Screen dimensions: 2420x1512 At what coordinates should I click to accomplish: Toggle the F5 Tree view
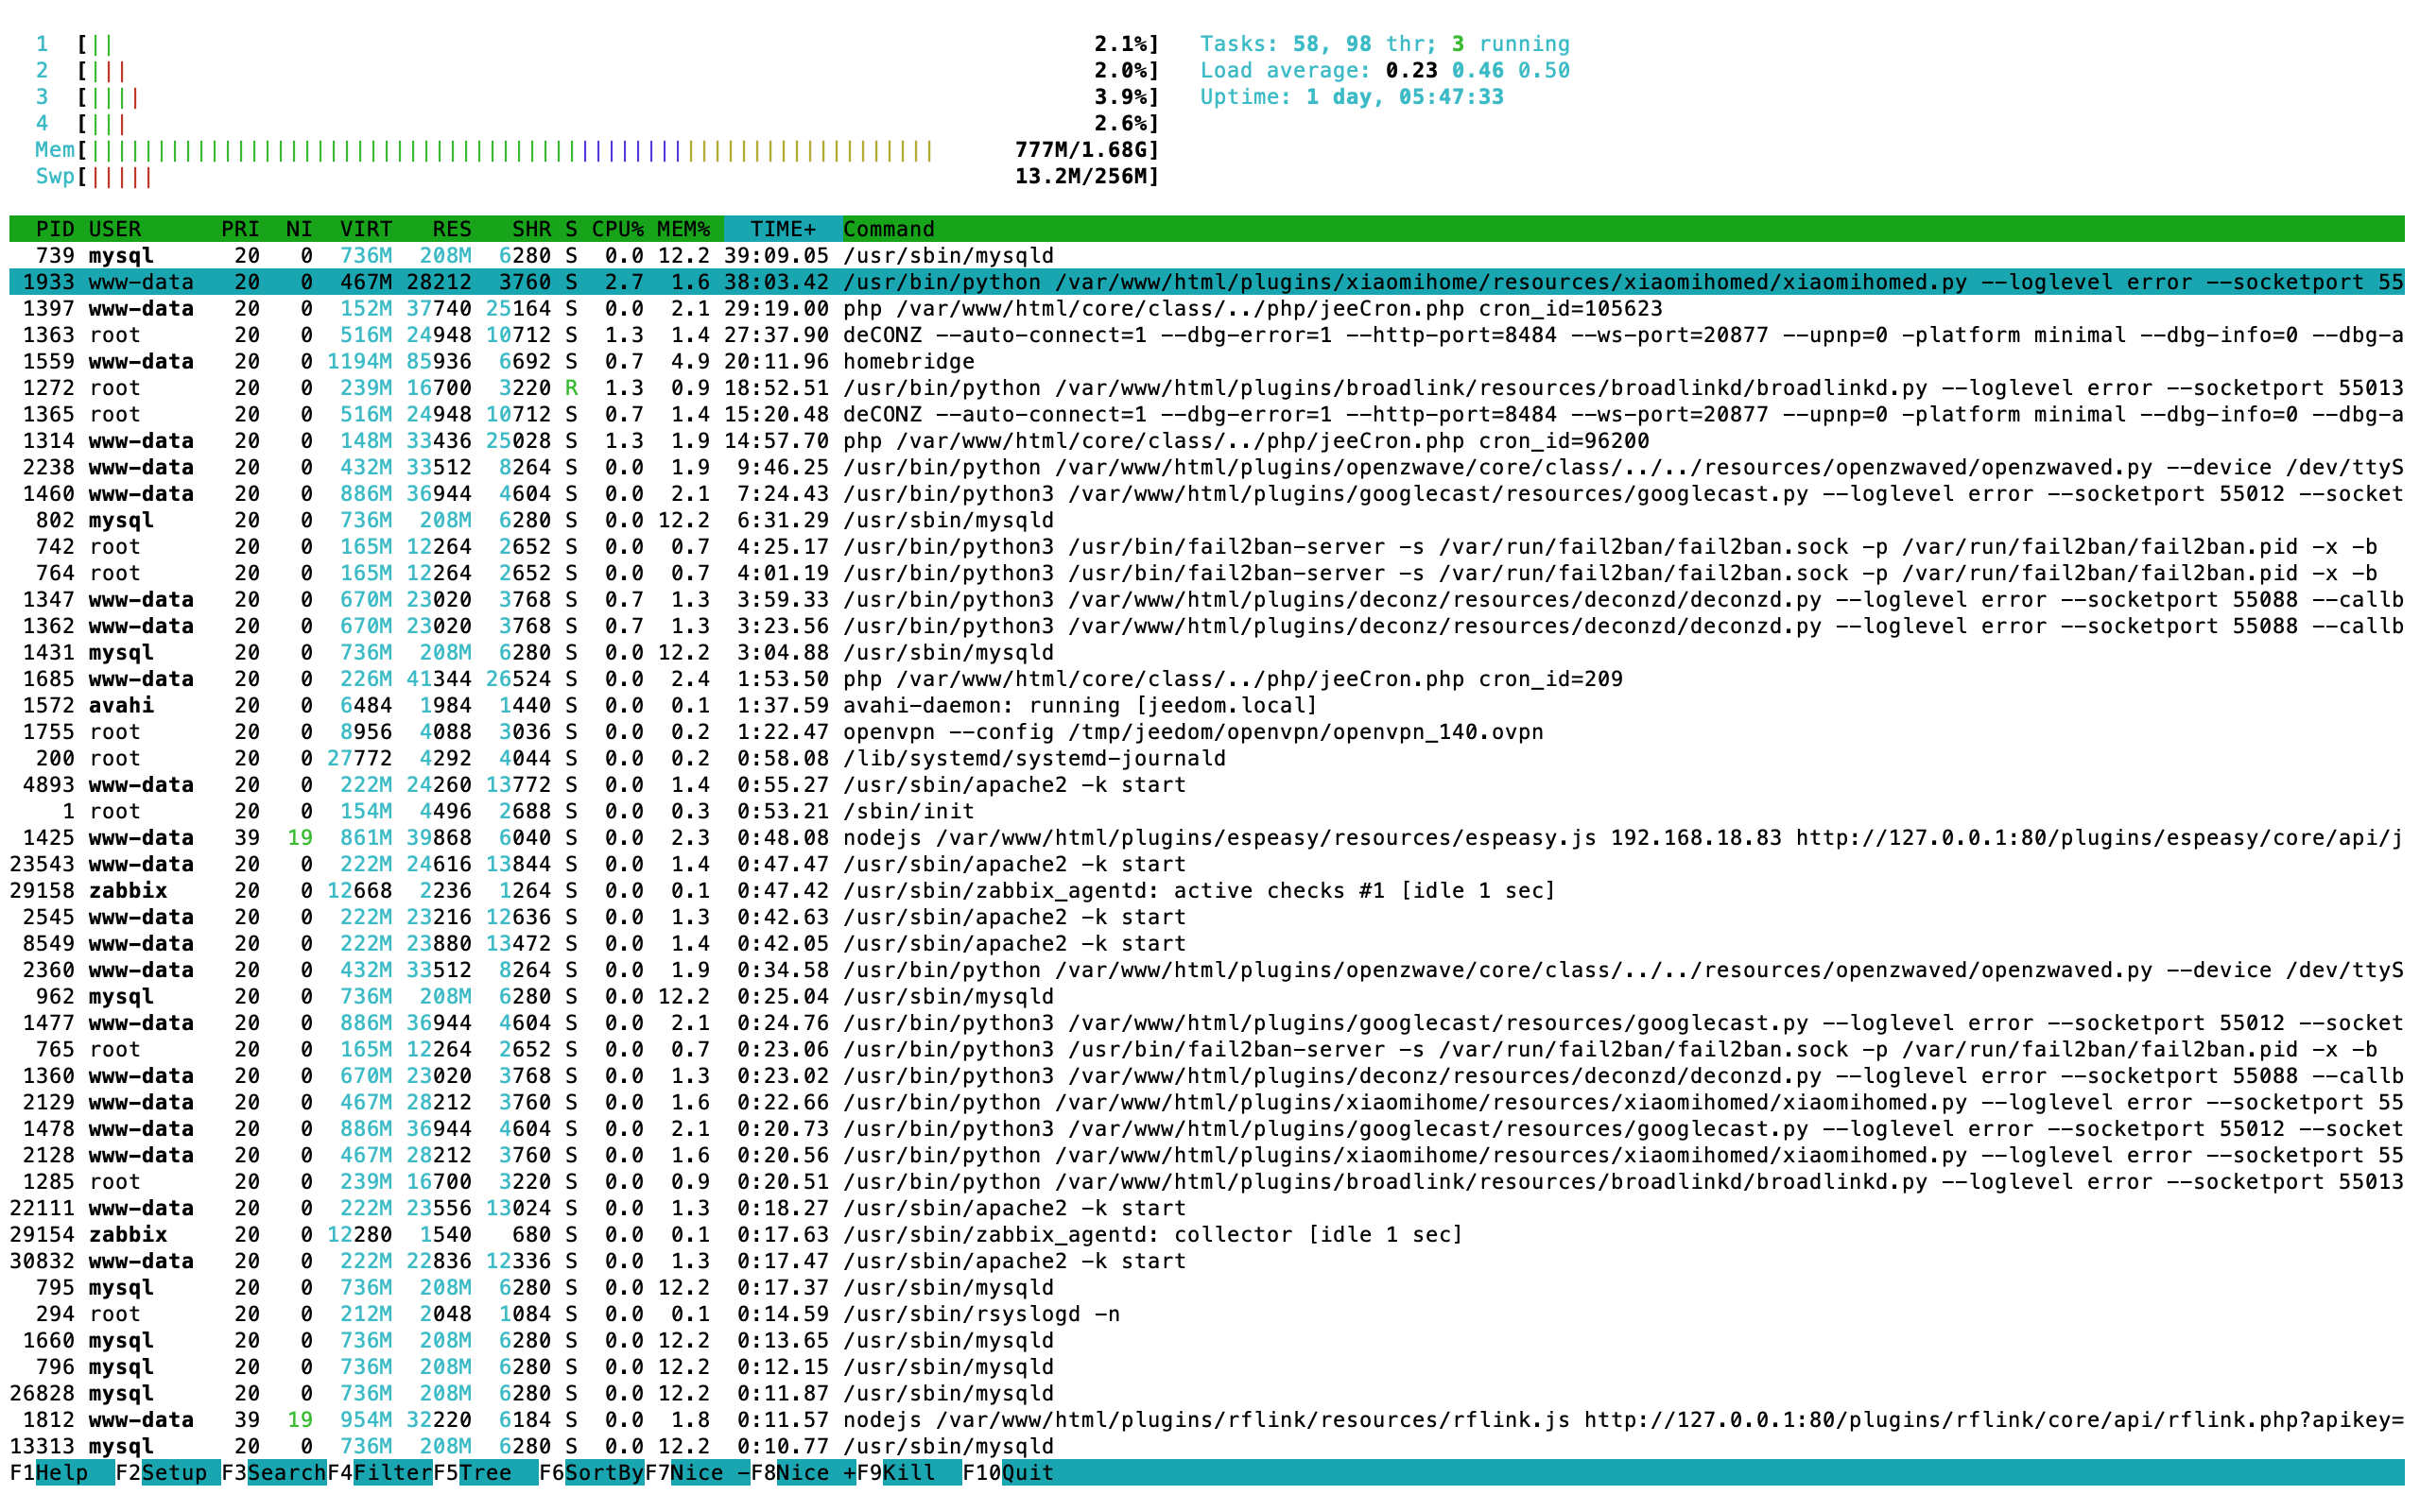pos(486,1472)
